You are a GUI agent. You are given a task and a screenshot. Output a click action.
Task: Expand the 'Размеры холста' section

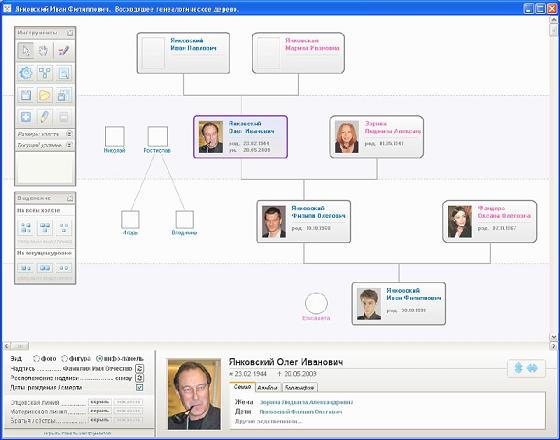[69, 134]
